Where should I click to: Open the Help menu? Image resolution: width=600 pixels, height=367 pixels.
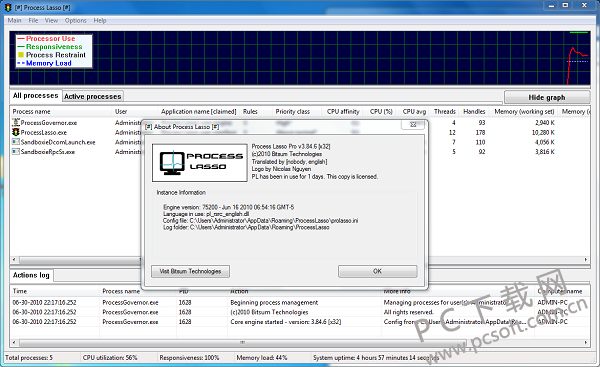click(x=100, y=21)
